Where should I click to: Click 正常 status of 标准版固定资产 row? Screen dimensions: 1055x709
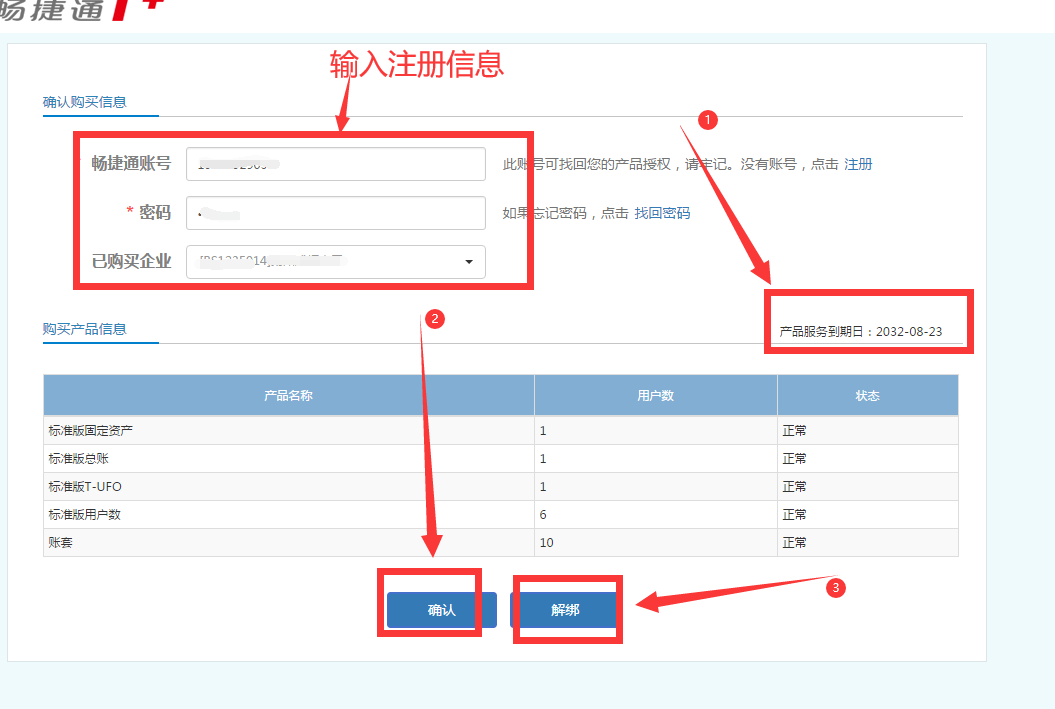pyautogui.click(x=795, y=431)
